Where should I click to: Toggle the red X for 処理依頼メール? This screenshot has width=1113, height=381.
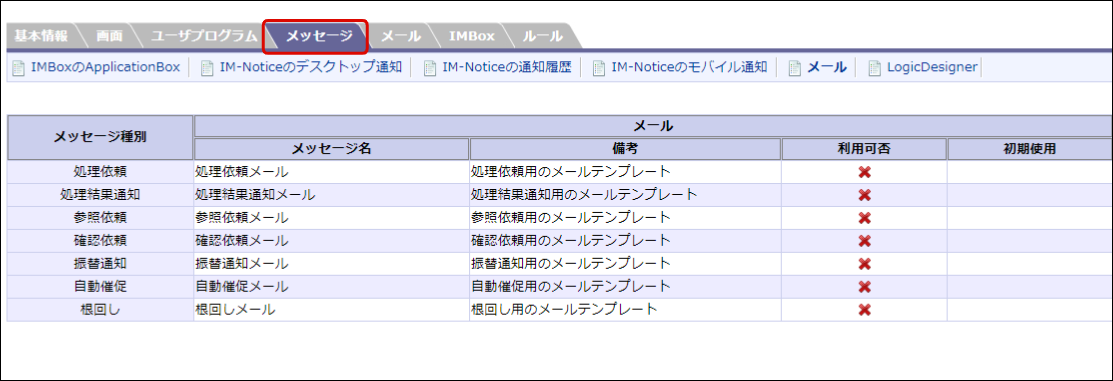pyautogui.click(x=864, y=172)
